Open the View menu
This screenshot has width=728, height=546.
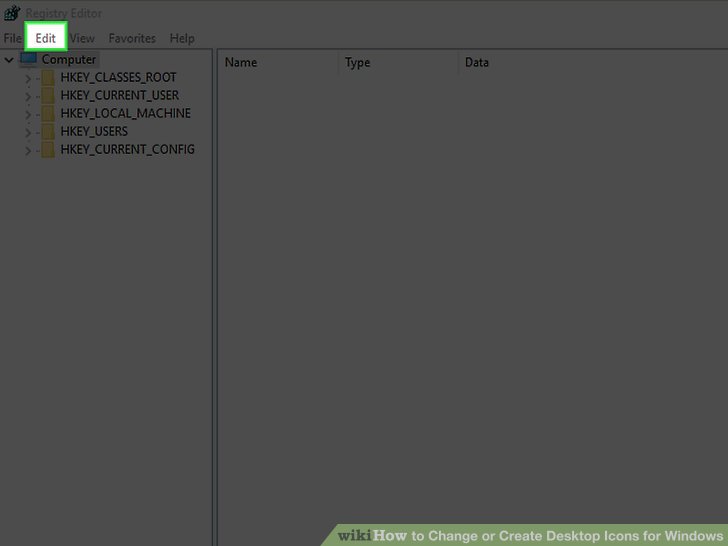coord(83,38)
